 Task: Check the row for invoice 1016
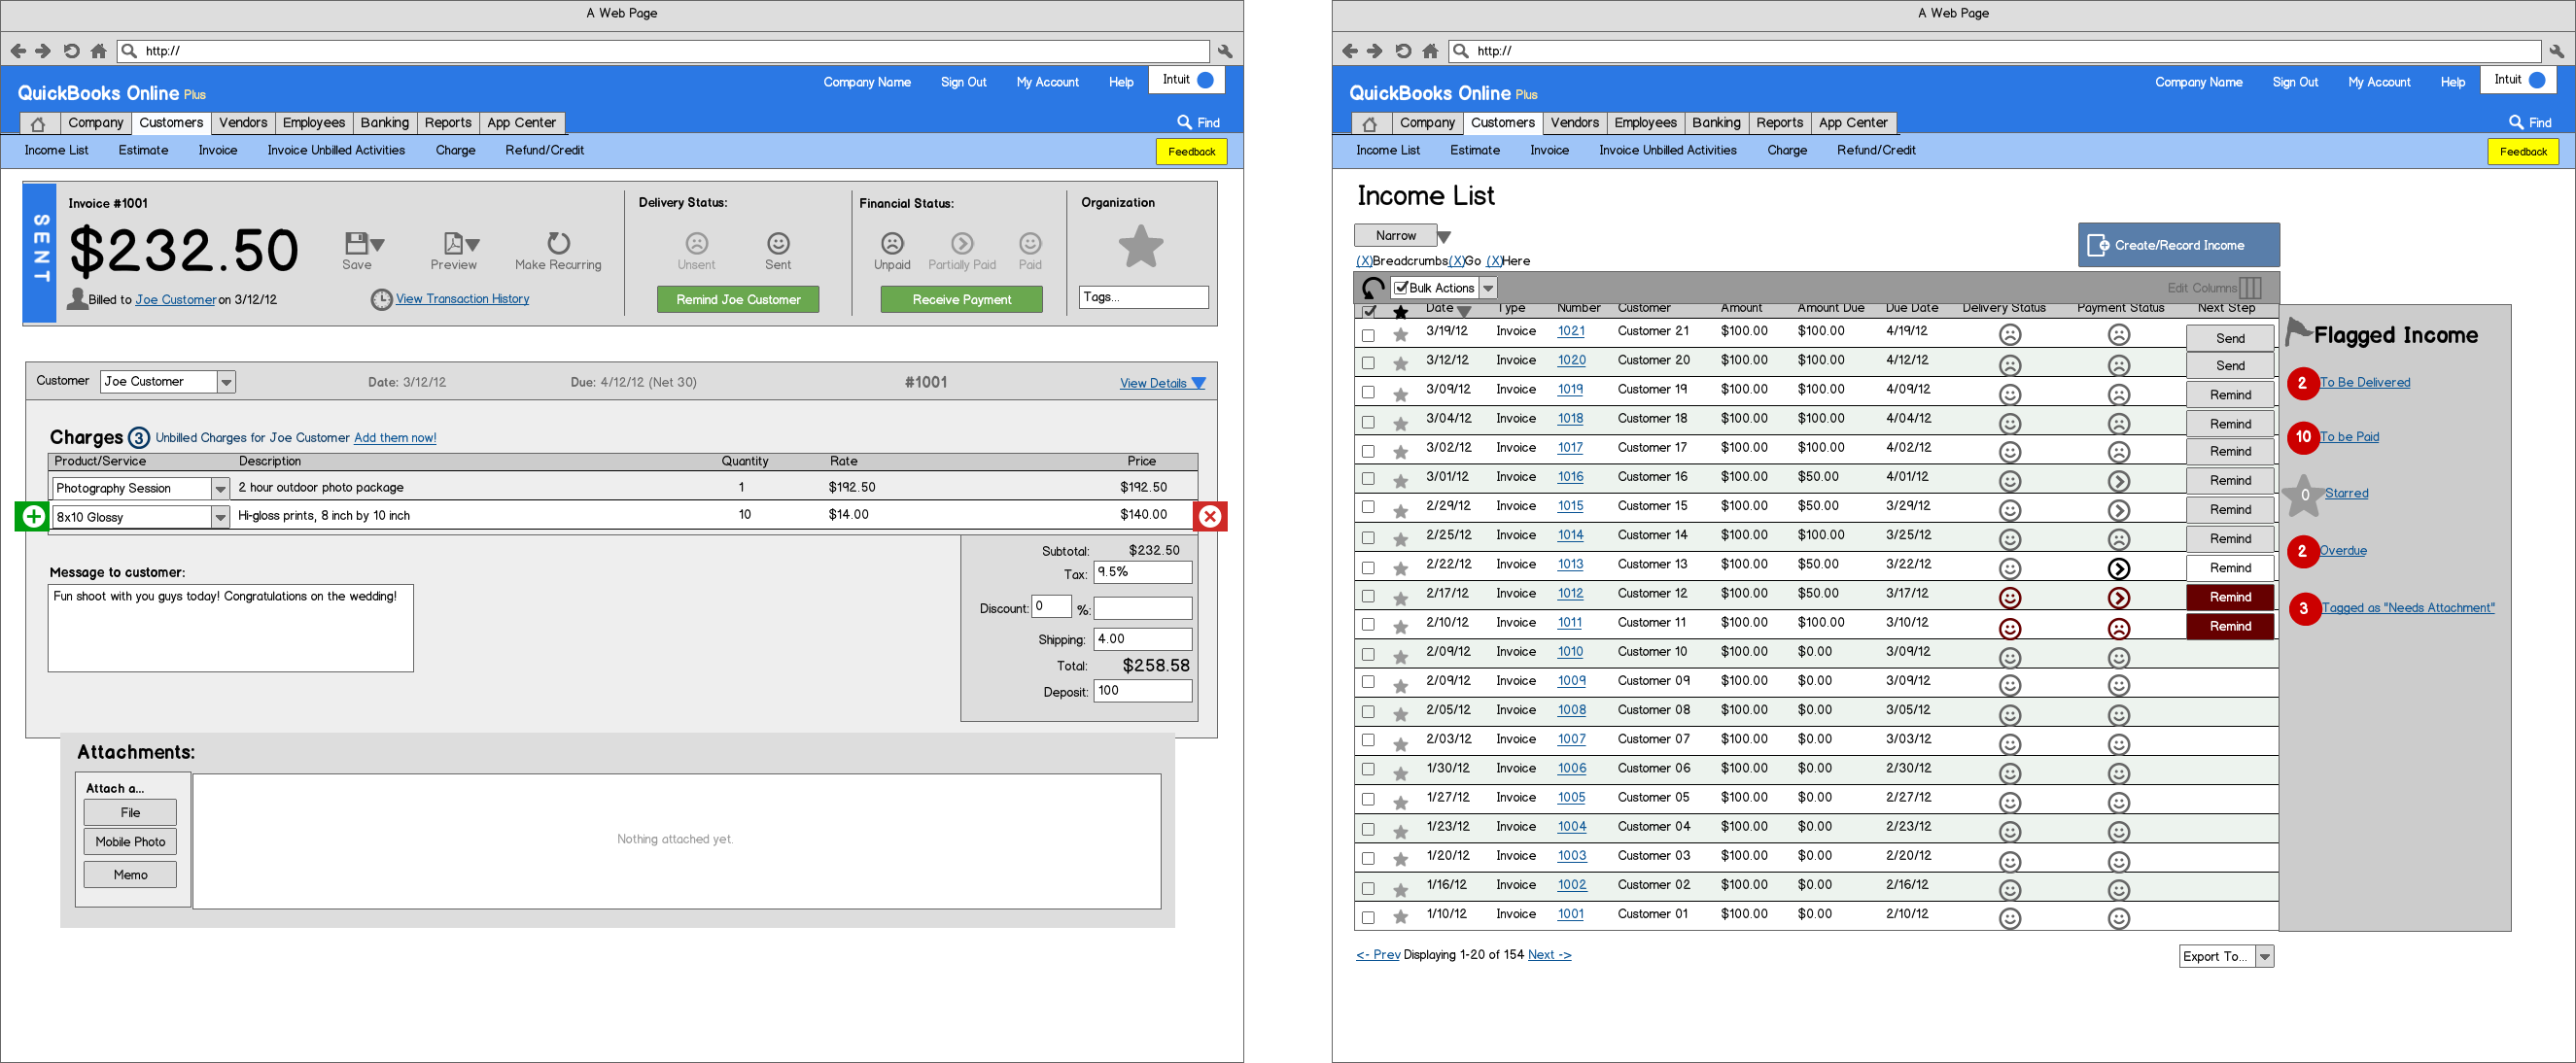1368,479
